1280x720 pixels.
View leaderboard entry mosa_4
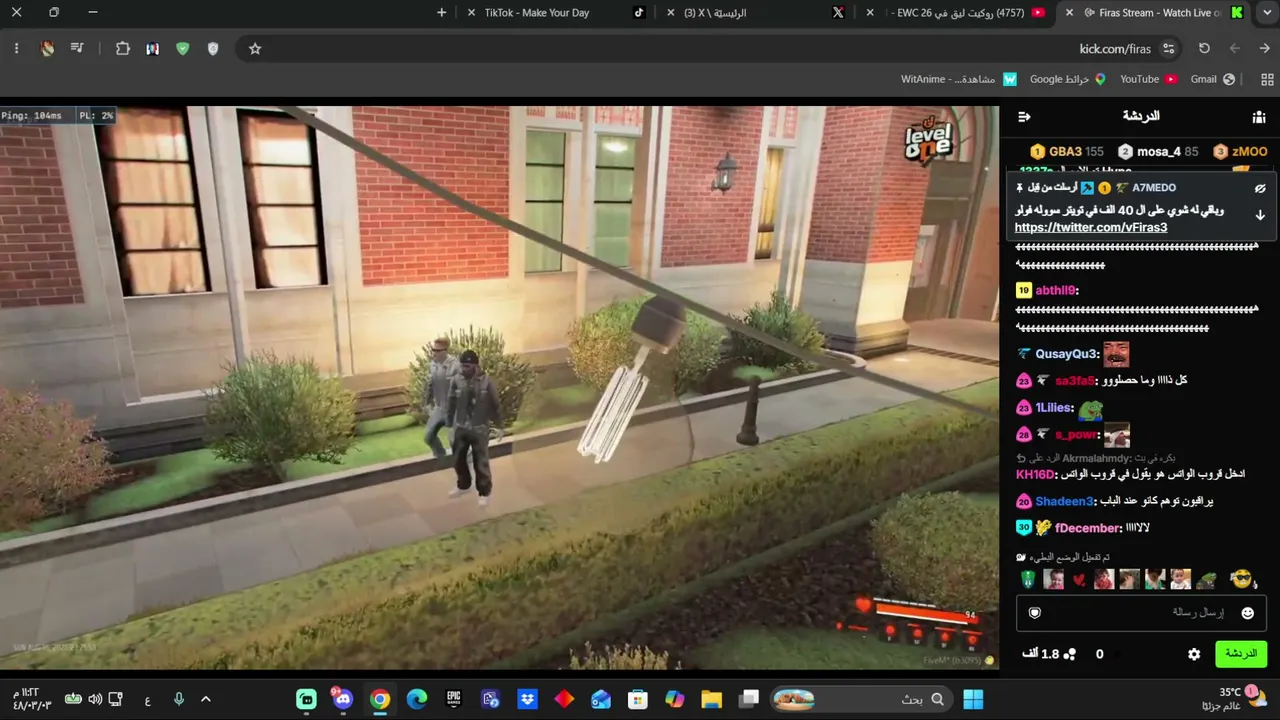(1158, 152)
